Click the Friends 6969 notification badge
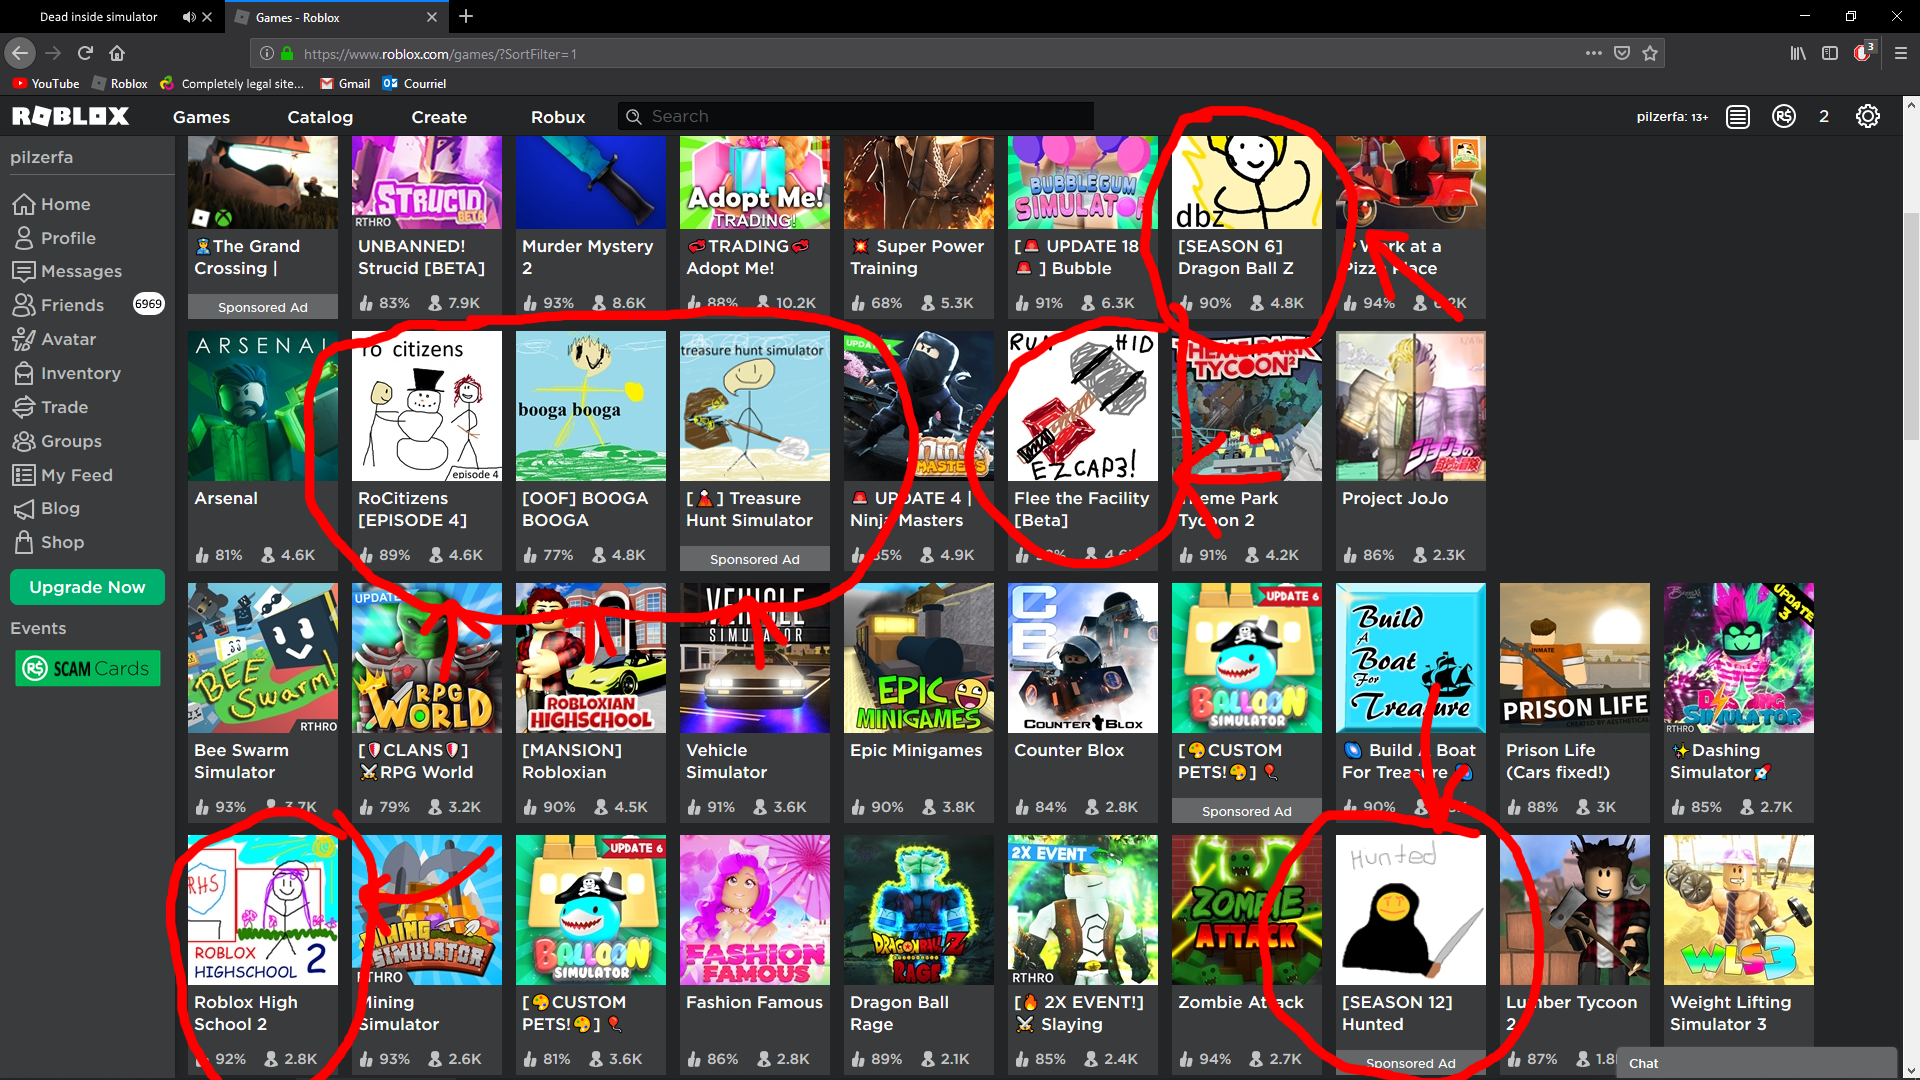 (148, 304)
